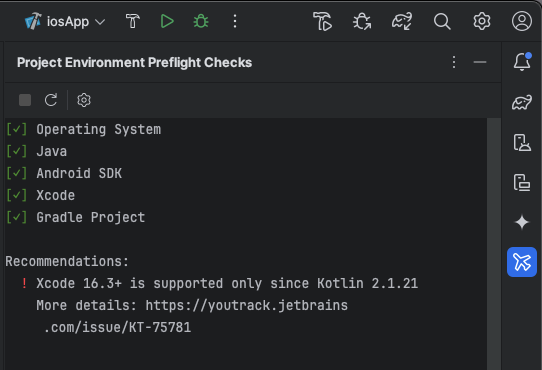Image resolution: width=542 pixels, height=370 pixels.
Task: Click the build and run hammer-play icon
Action: click(322, 21)
